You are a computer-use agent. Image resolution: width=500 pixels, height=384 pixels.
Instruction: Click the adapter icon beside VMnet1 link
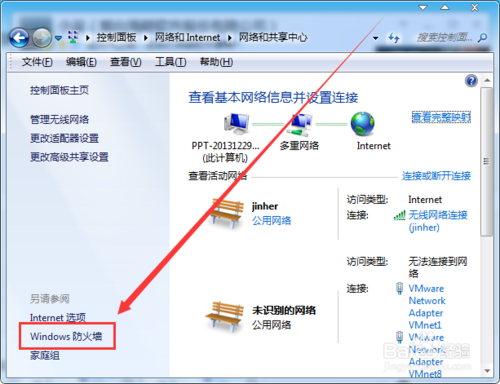point(399,288)
